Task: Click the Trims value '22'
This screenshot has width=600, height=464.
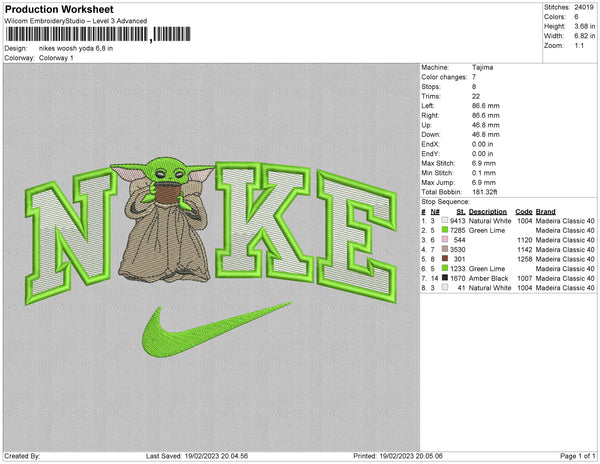Action: coord(476,96)
